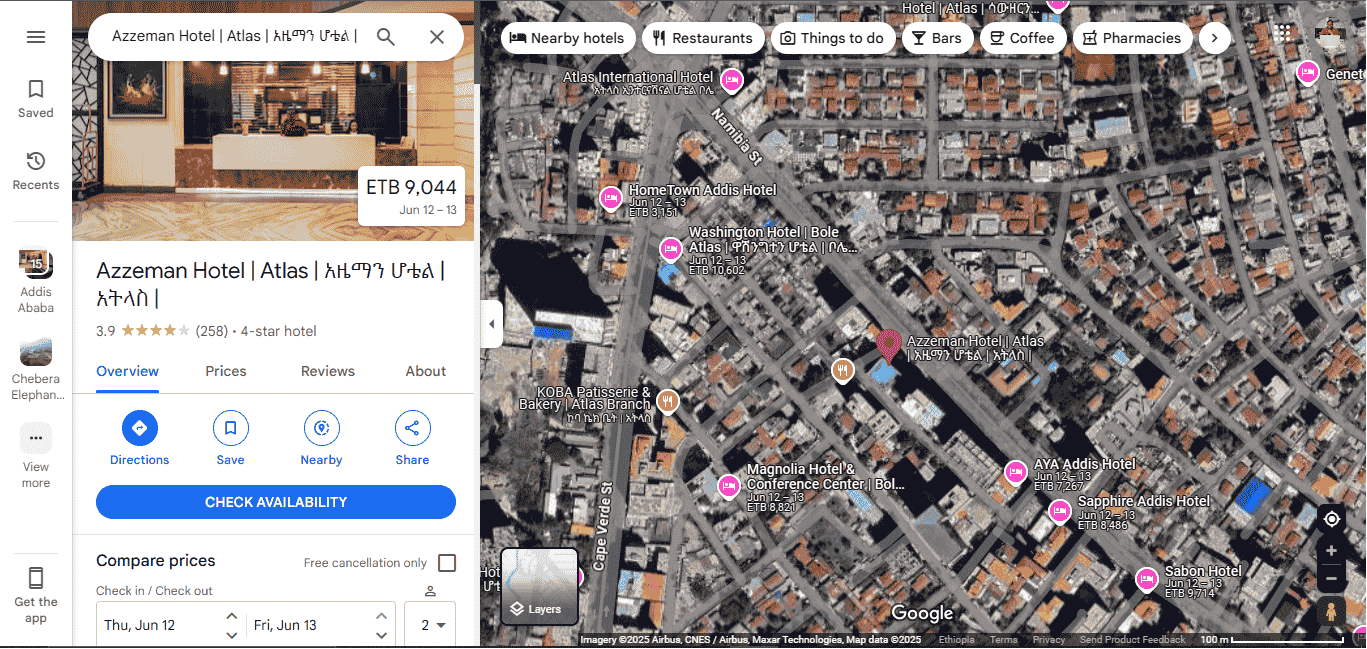
Task: Switch to the Overview tab
Action: (x=128, y=371)
